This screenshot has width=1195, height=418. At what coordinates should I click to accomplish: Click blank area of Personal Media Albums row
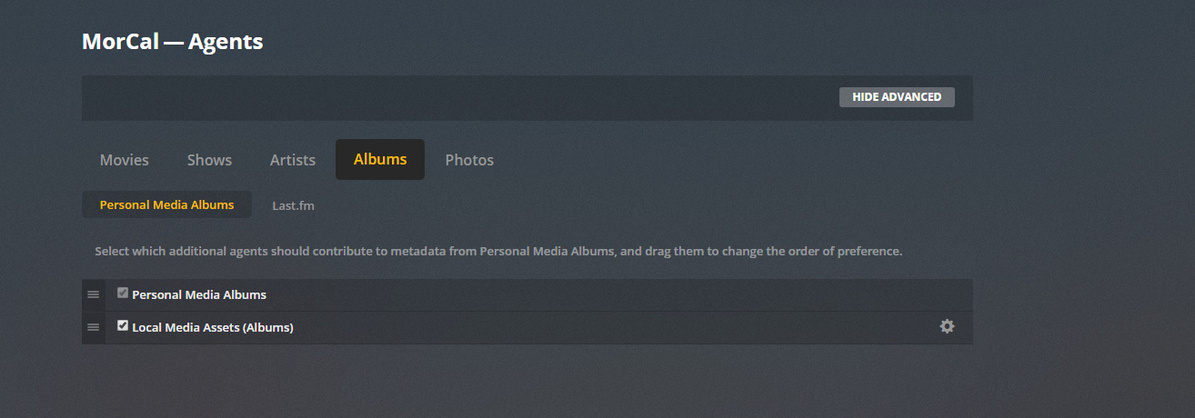click(600, 295)
